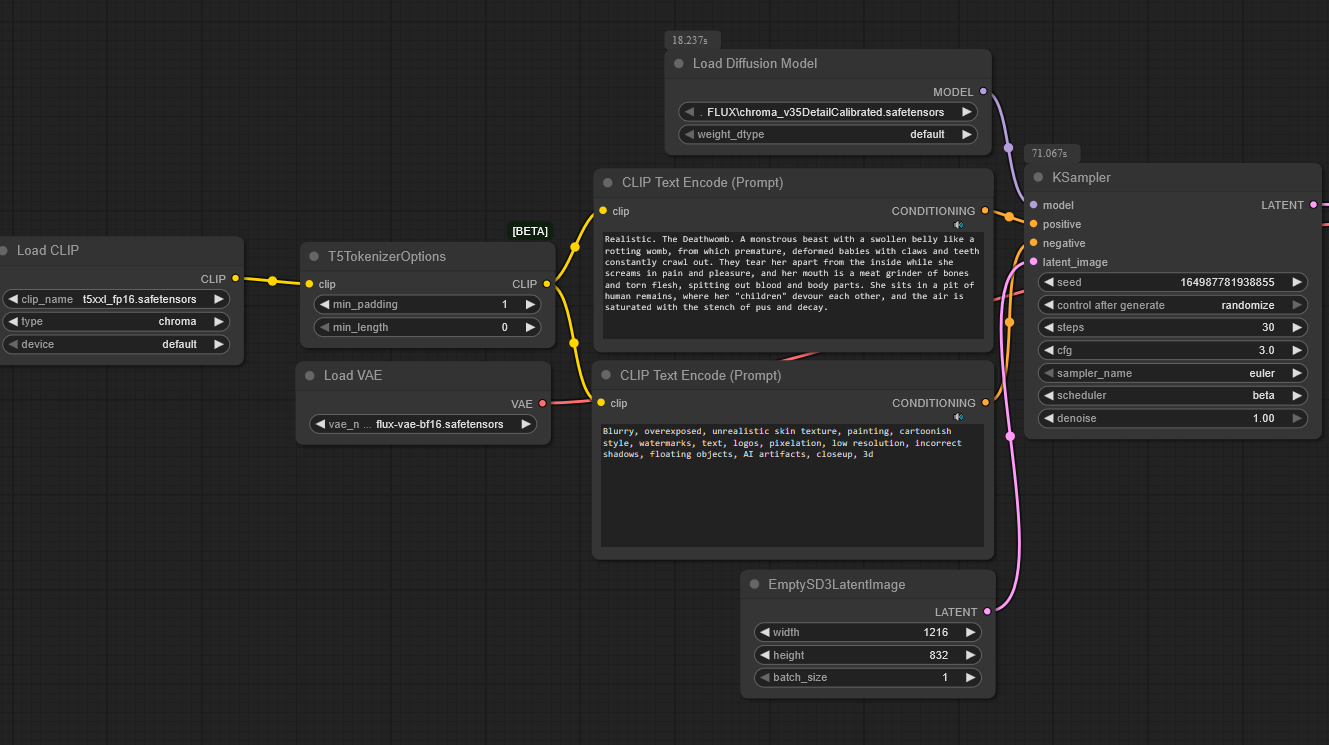This screenshot has width=1329, height=745.
Task: Increase denoise with its right arrow
Action: coord(1297,419)
